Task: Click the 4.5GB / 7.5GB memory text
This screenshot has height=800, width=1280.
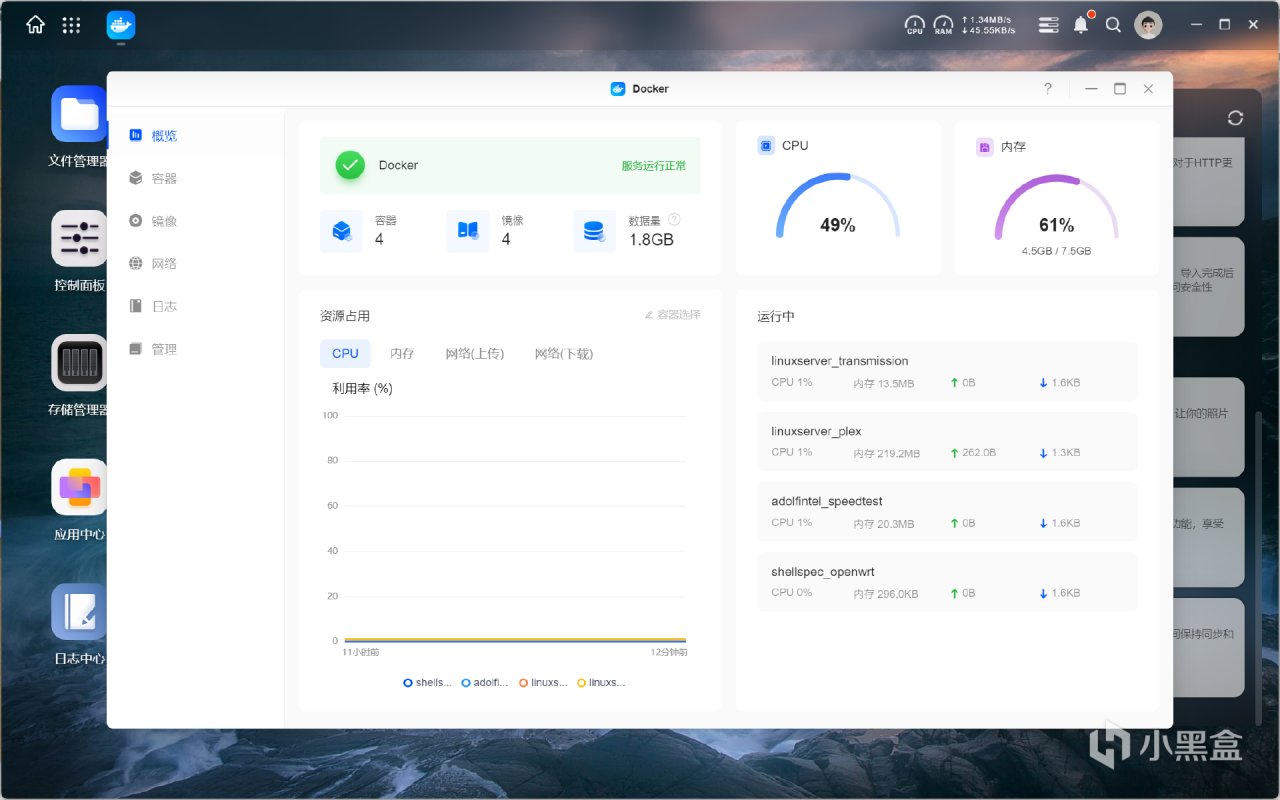Action: (1056, 252)
